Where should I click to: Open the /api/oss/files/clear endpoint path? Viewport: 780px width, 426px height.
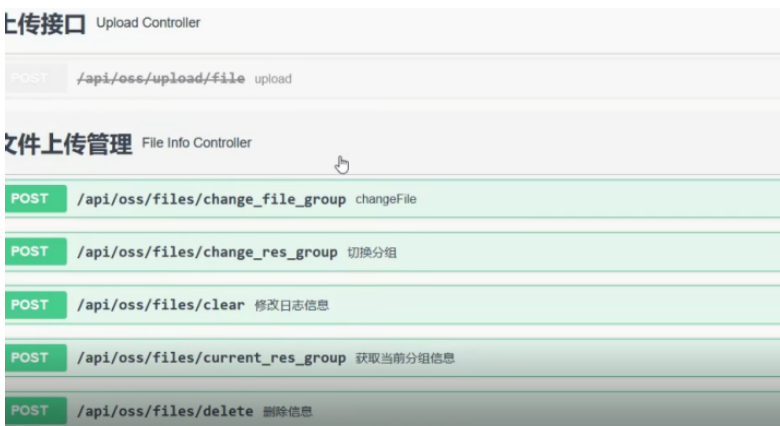pos(160,305)
